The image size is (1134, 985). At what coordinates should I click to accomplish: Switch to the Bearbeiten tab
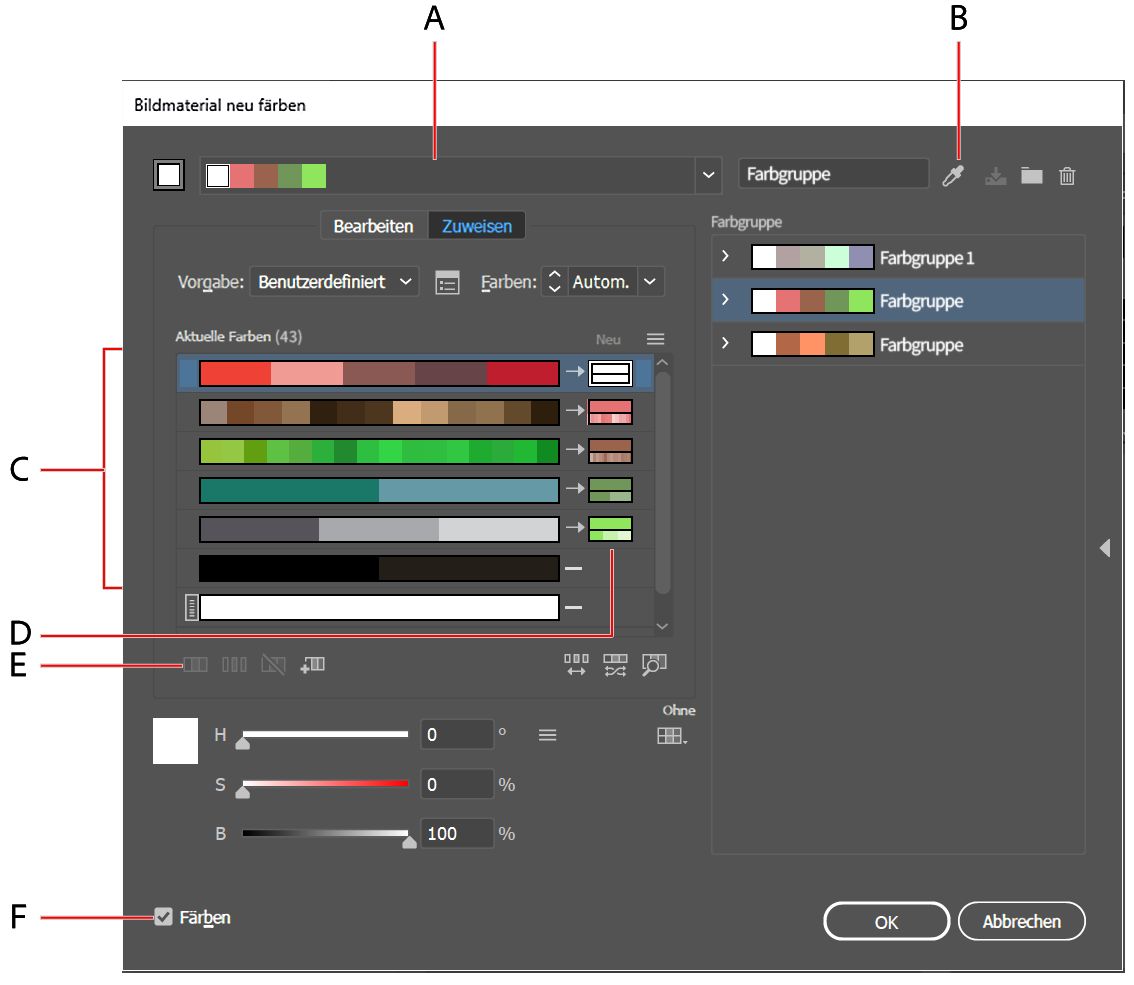click(x=373, y=226)
